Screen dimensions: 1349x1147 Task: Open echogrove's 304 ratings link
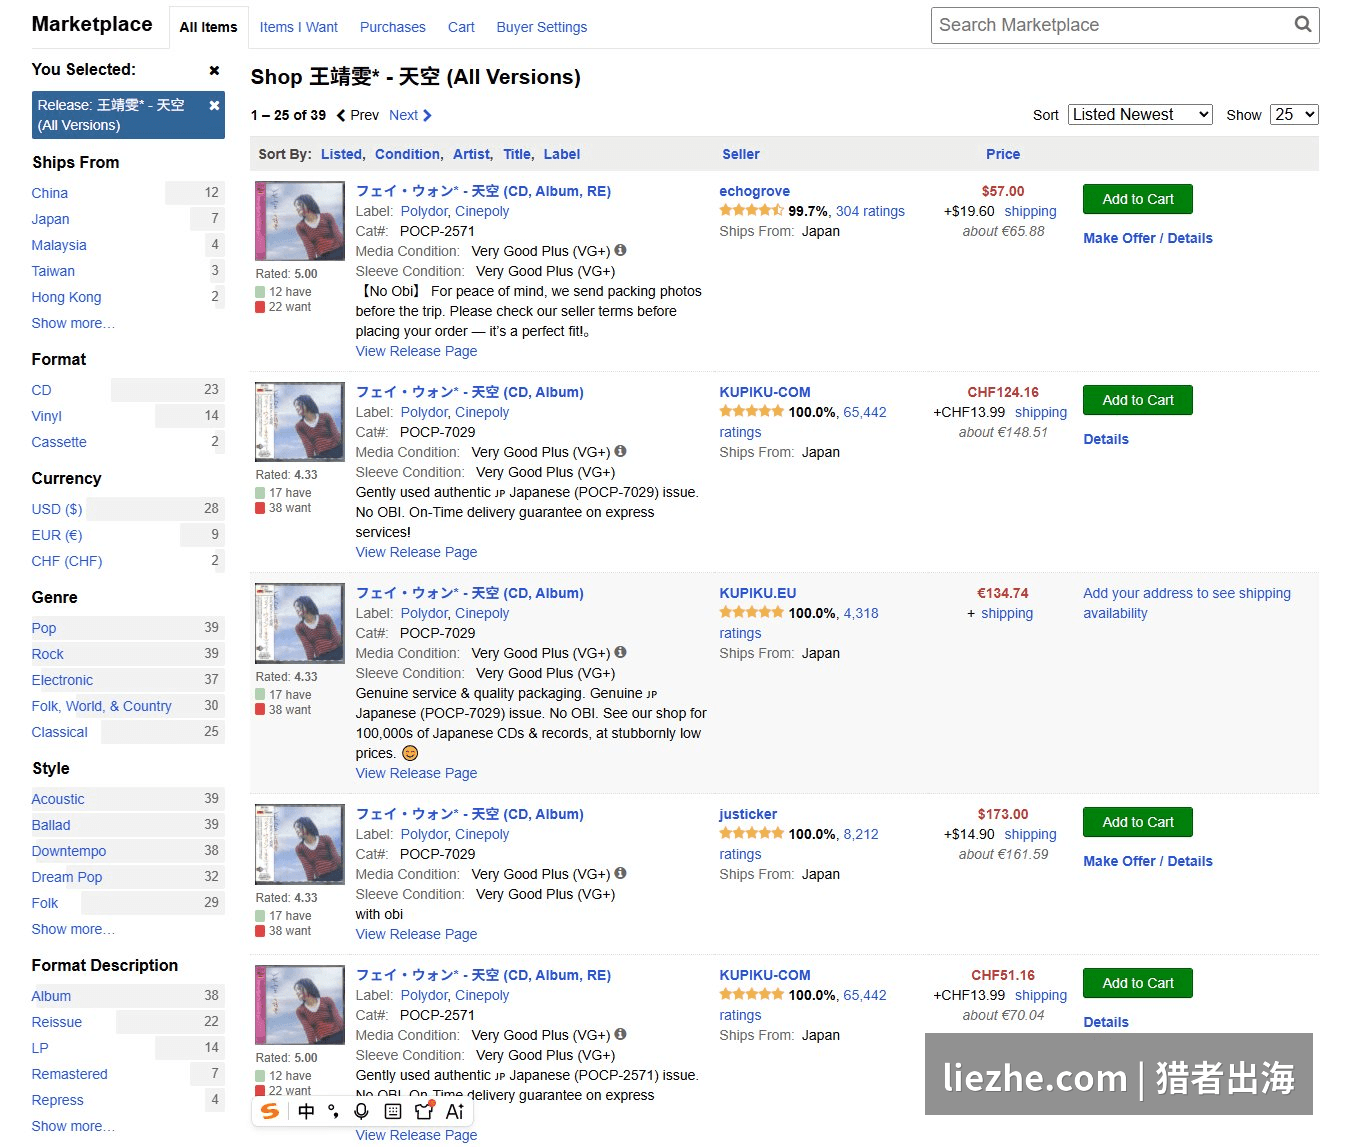click(870, 211)
